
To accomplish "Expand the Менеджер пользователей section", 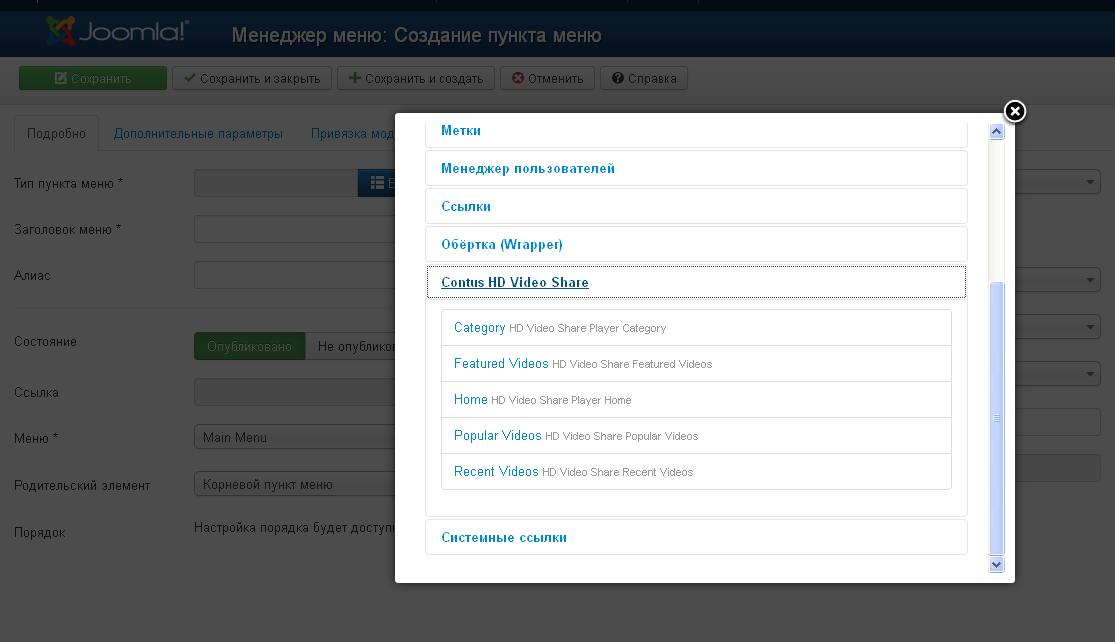I will coord(528,168).
